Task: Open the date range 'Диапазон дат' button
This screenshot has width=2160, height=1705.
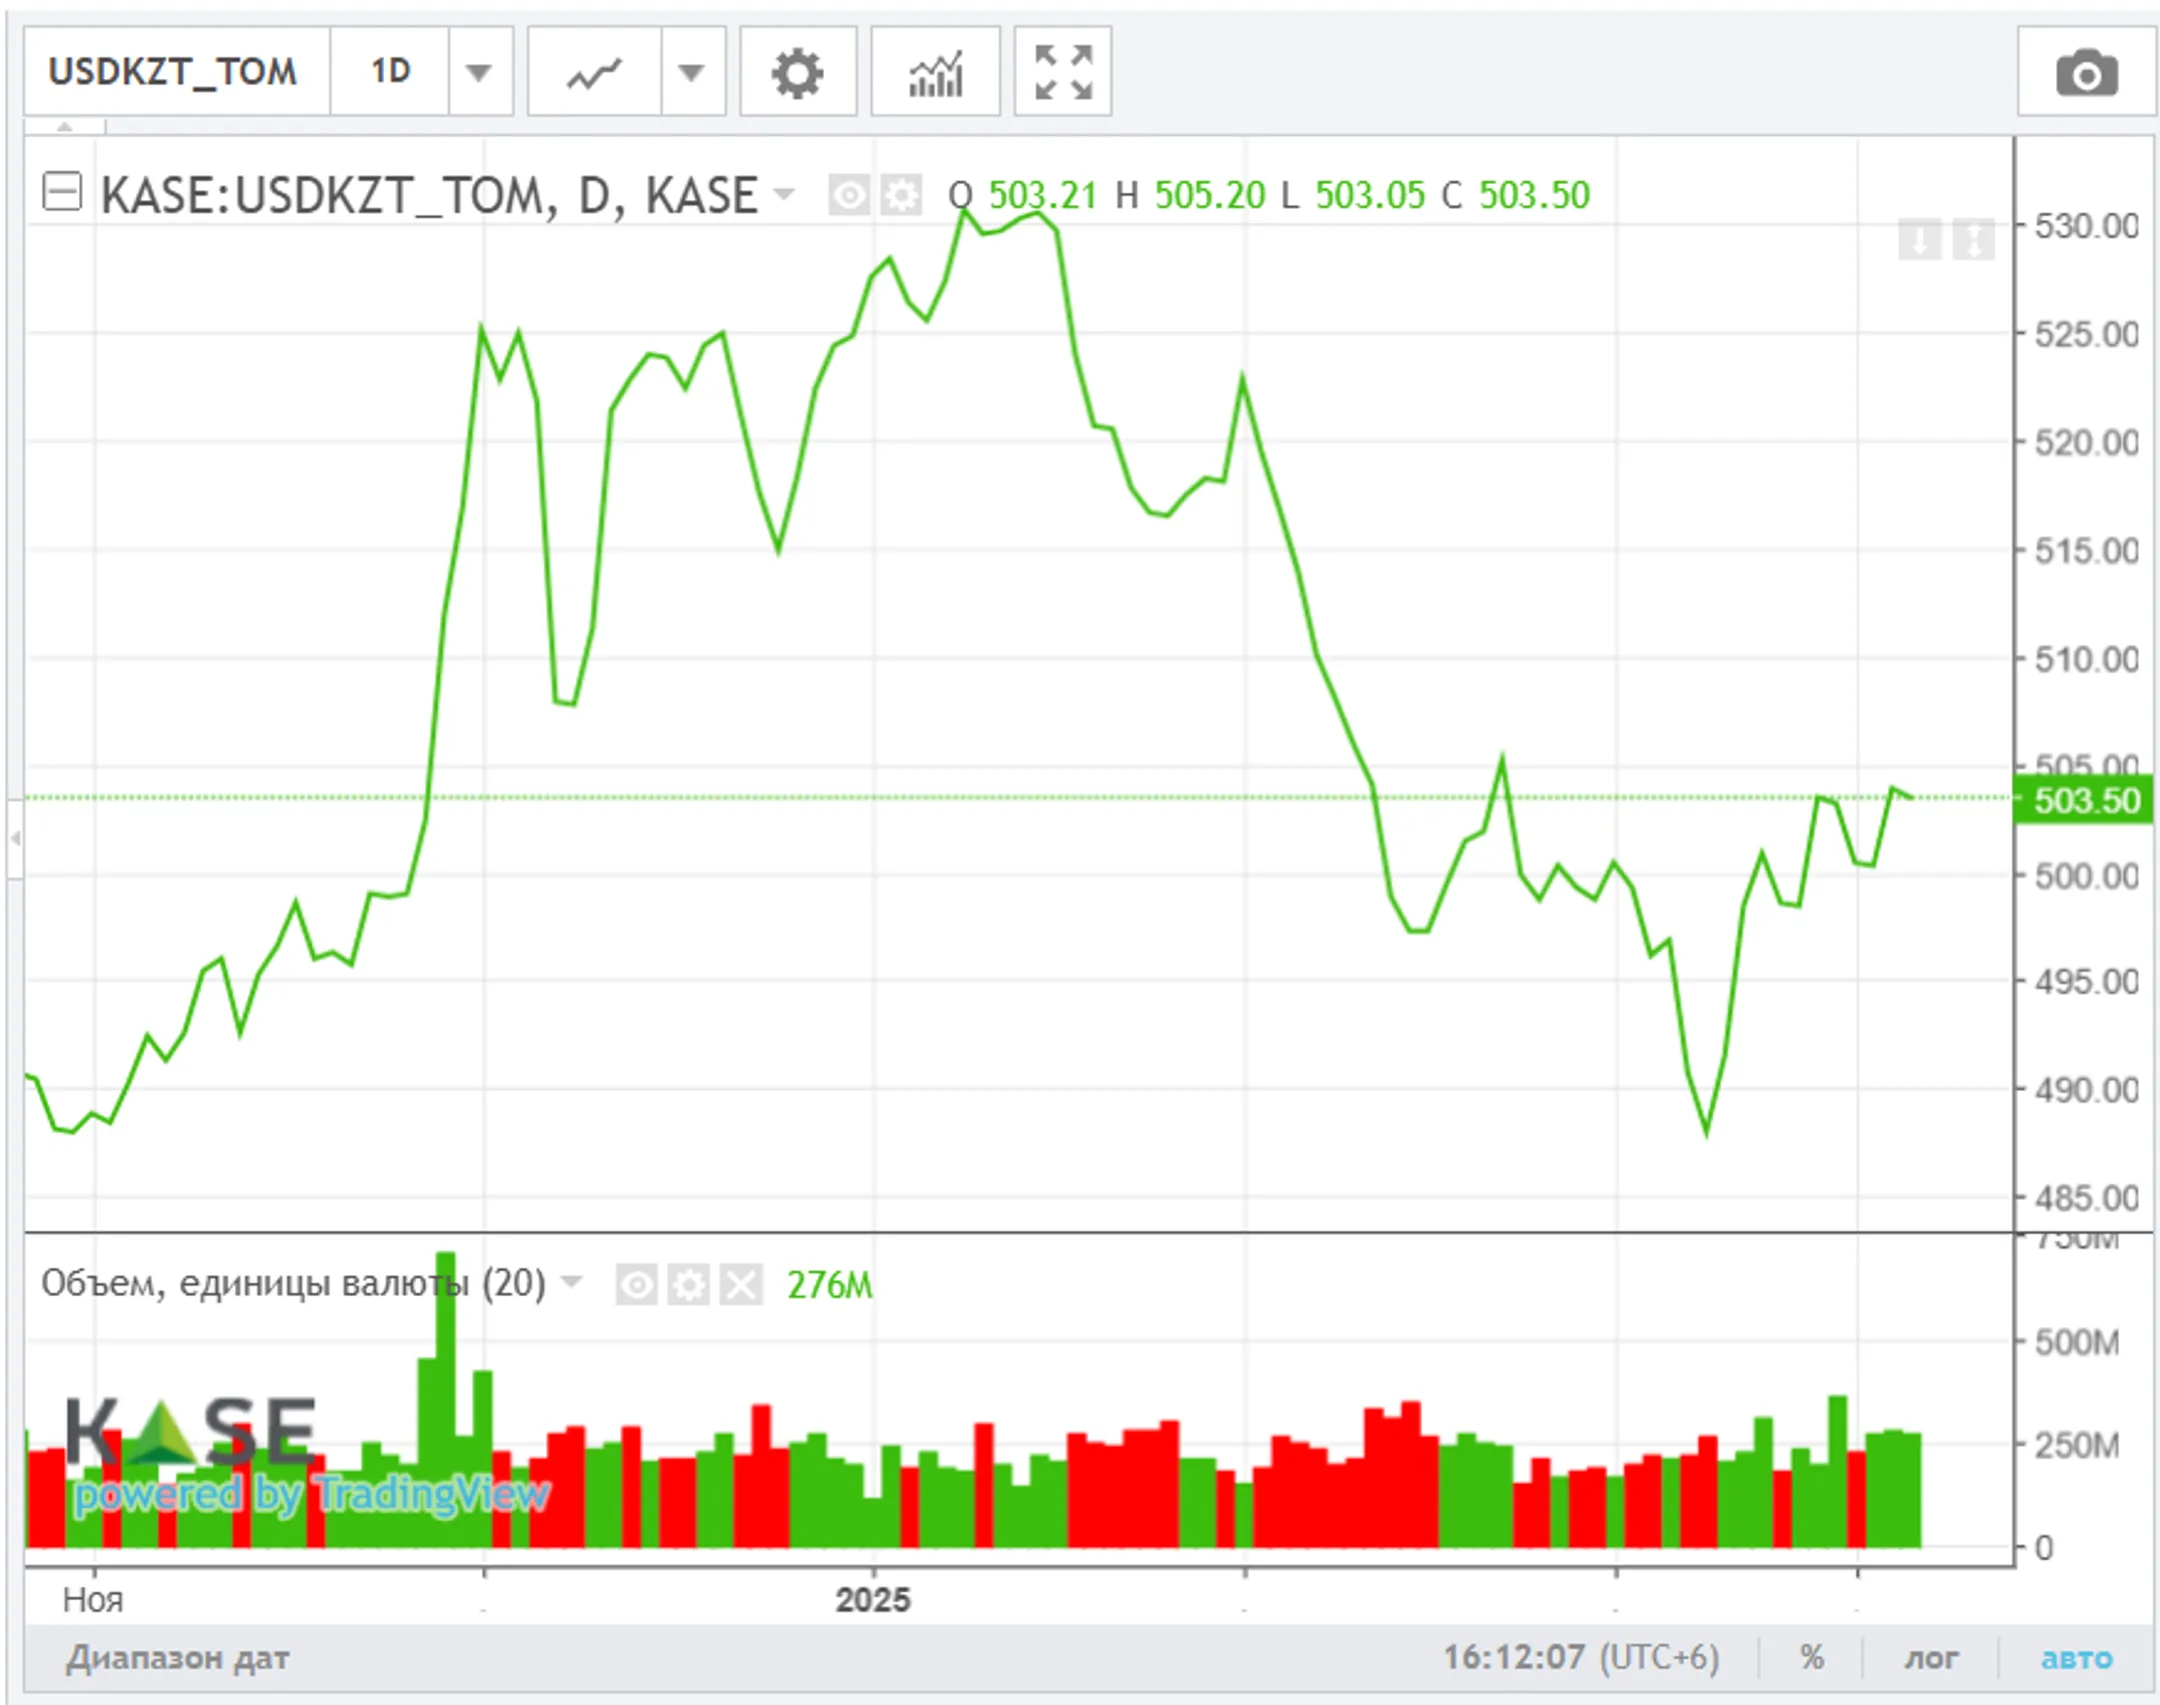Action: (x=178, y=1657)
